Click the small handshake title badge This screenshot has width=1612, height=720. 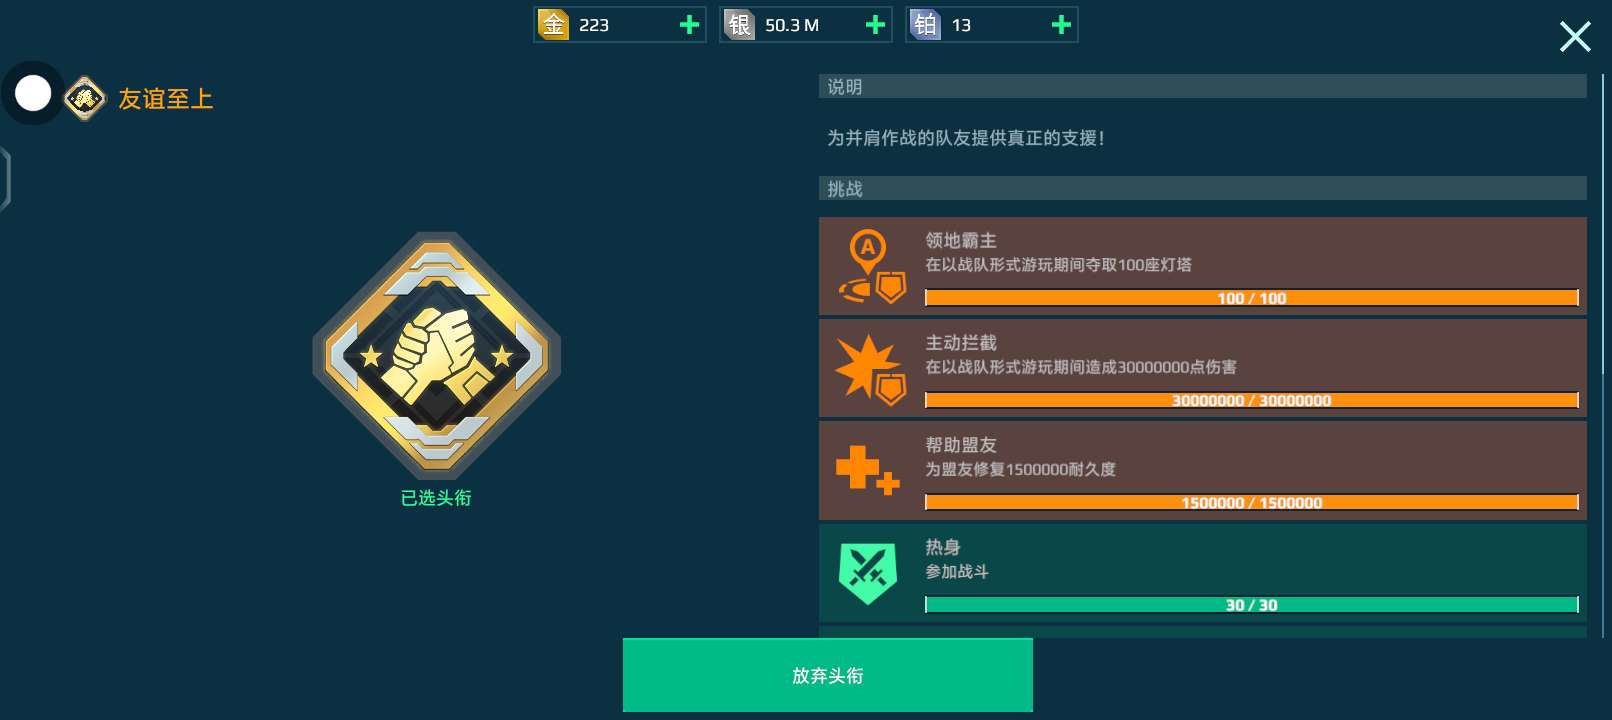point(85,98)
